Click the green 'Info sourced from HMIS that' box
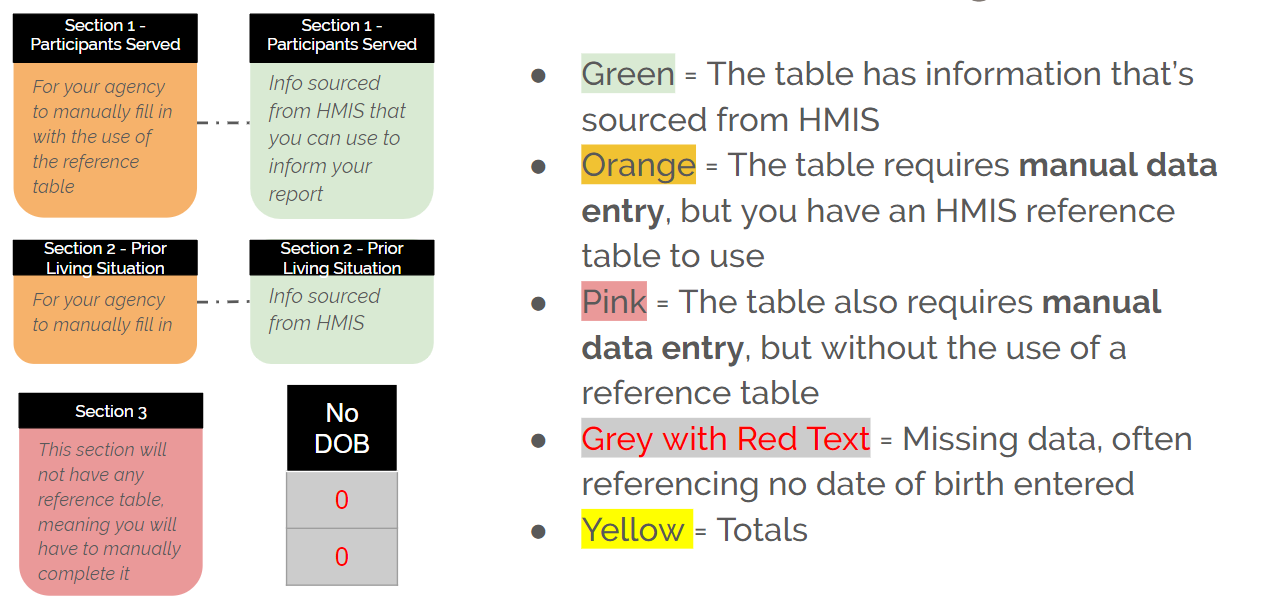This screenshot has height=603, width=1287. coord(342,140)
